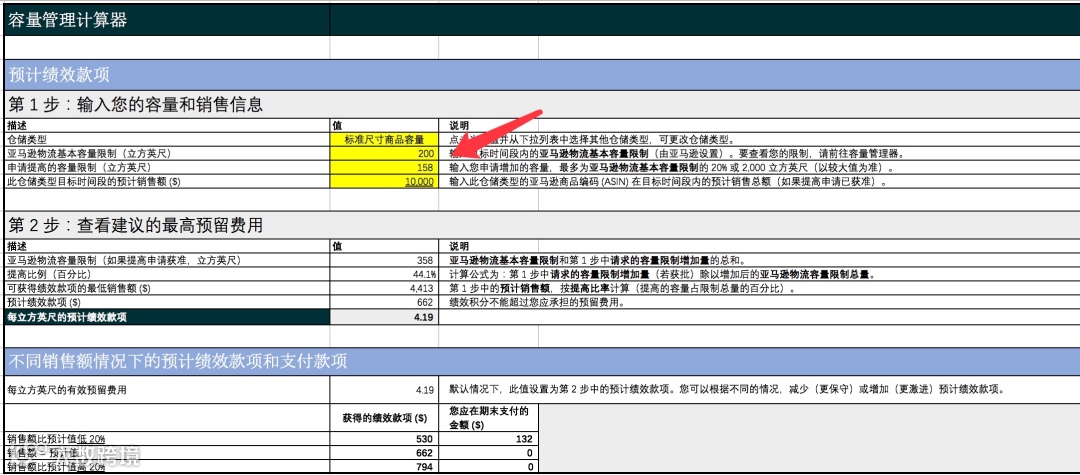Click the 提高比例（百分比） label
Viewport: 1080px width, 475px height.
tap(51, 274)
